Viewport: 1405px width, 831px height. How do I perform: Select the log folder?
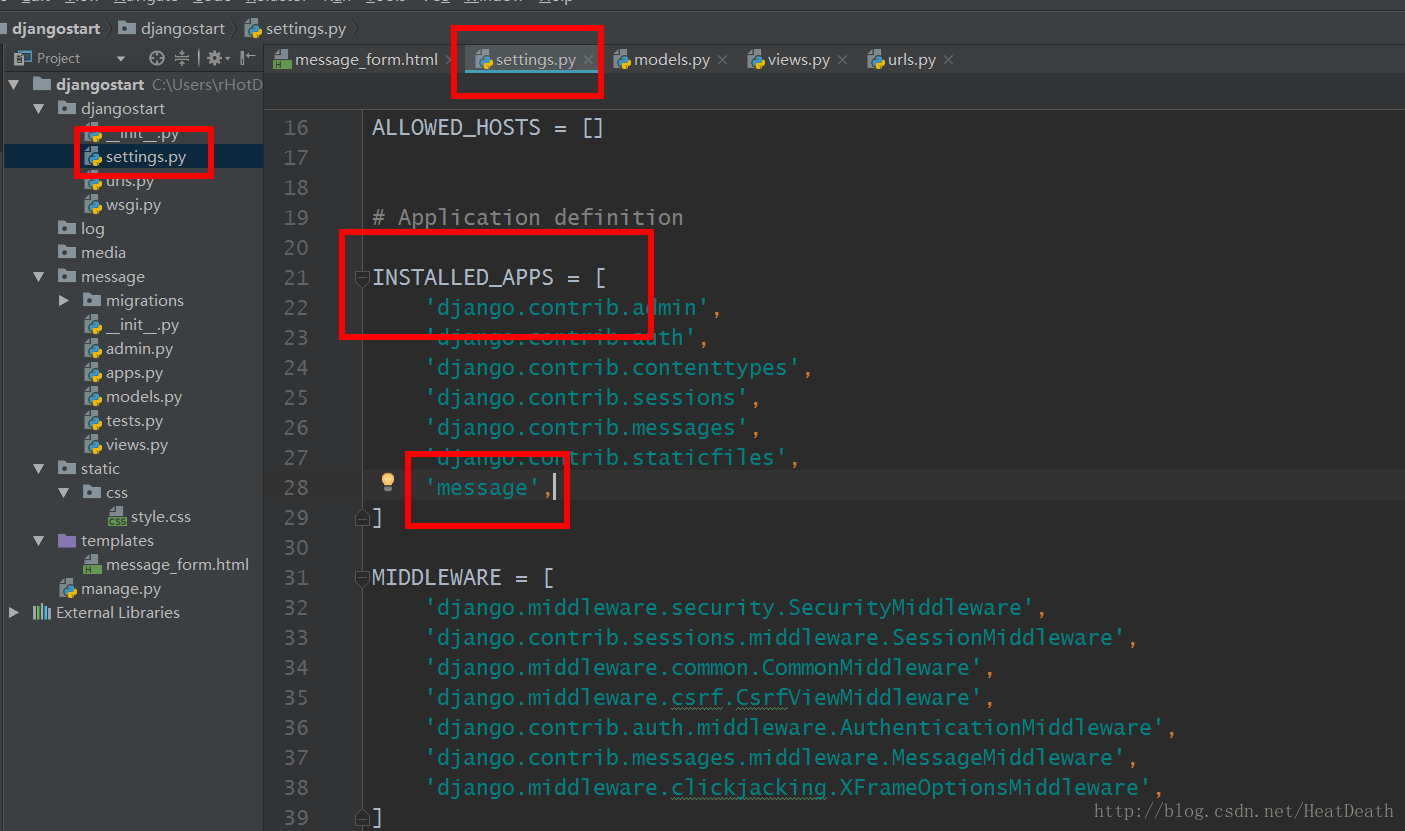[82, 228]
